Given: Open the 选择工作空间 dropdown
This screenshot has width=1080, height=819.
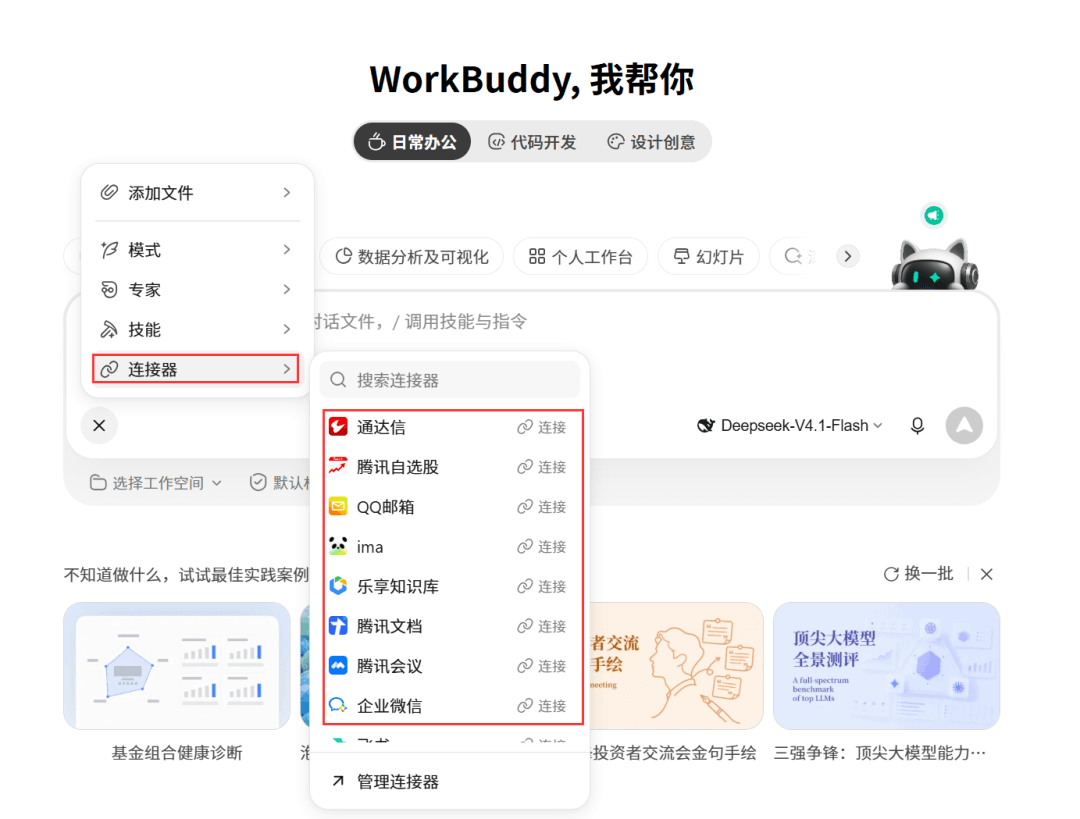Looking at the screenshot, I should 156,483.
